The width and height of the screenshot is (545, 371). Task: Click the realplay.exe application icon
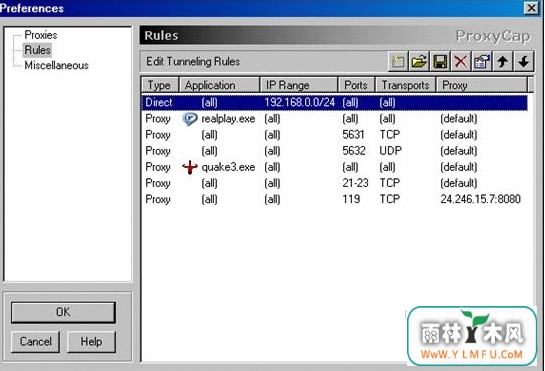pos(190,119)
